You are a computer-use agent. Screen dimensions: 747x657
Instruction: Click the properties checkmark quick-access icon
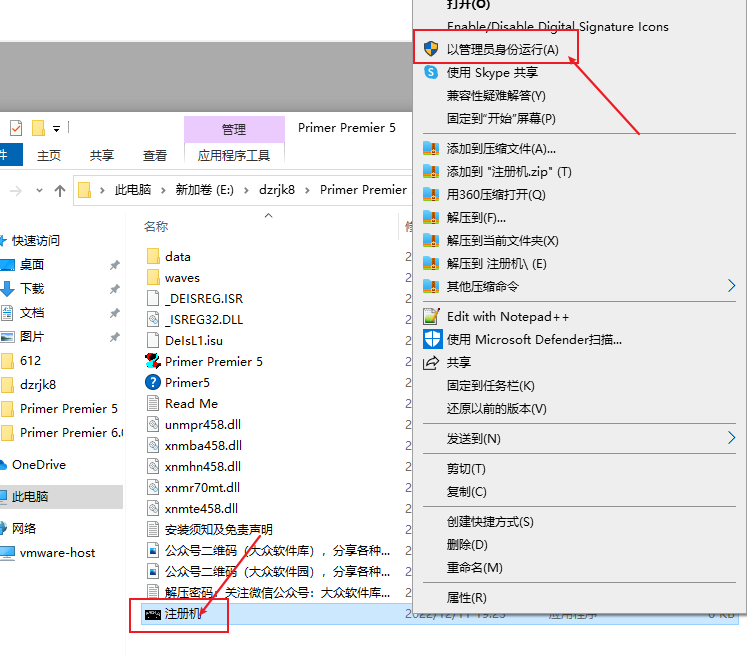16,128
